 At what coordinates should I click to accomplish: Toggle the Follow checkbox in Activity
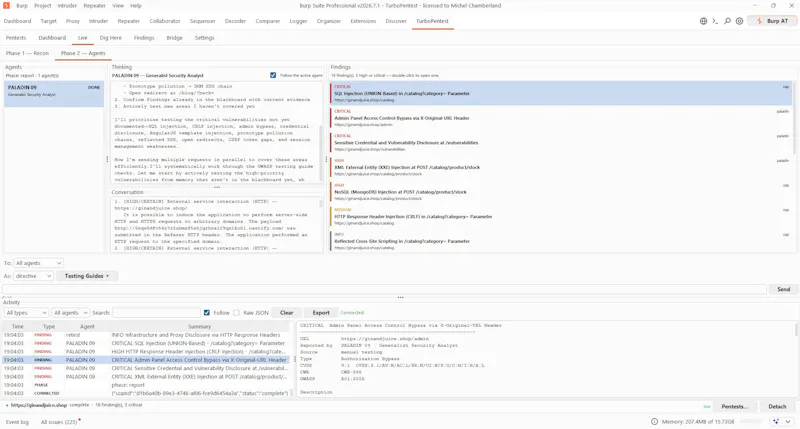pos(207,313)
